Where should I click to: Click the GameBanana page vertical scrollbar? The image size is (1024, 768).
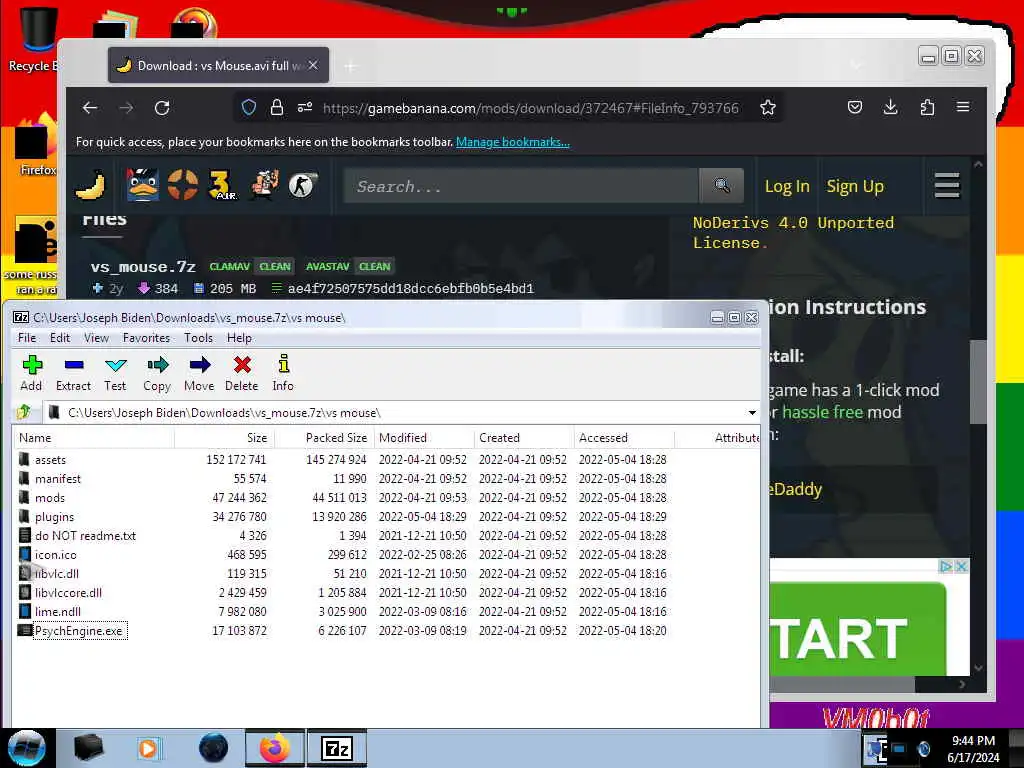[978, 382]
